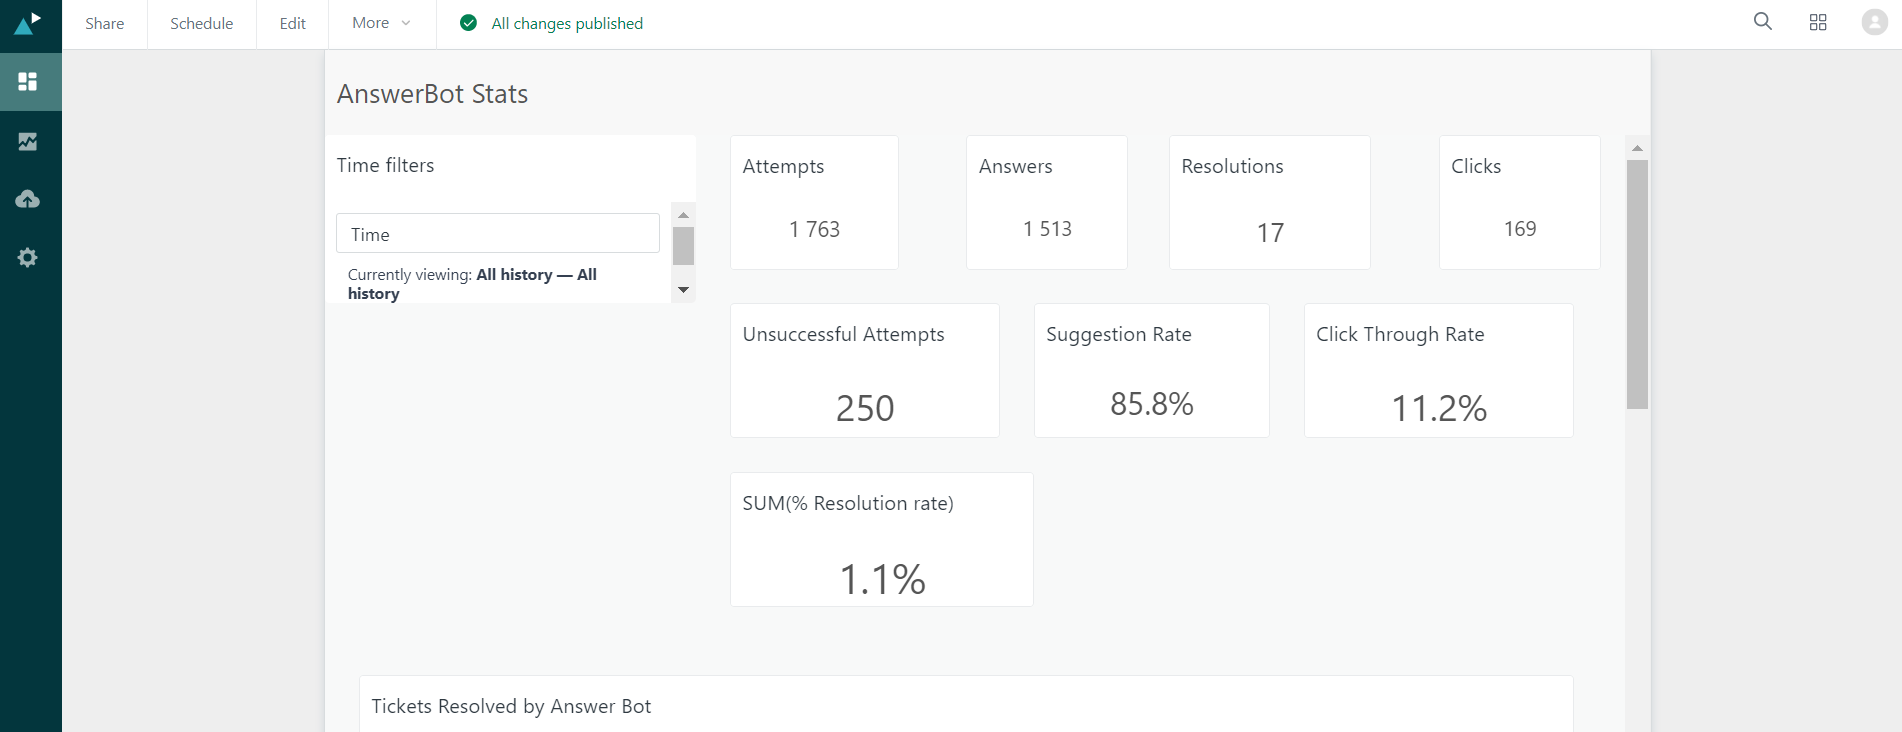The width and height of the screenshot is (1902, 732).
Task: Click the Zendesk Explore logo icon
Action: tap(28, 23)
